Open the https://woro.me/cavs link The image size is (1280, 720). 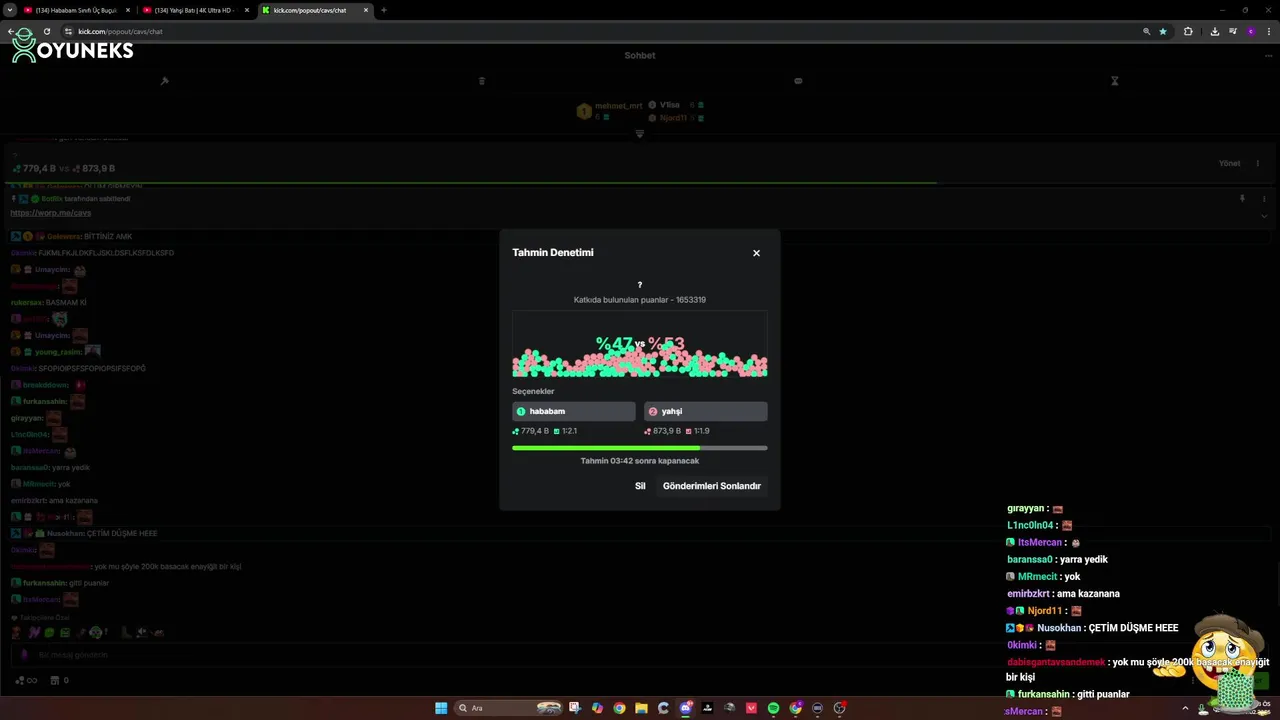click(x=50, y=213)
